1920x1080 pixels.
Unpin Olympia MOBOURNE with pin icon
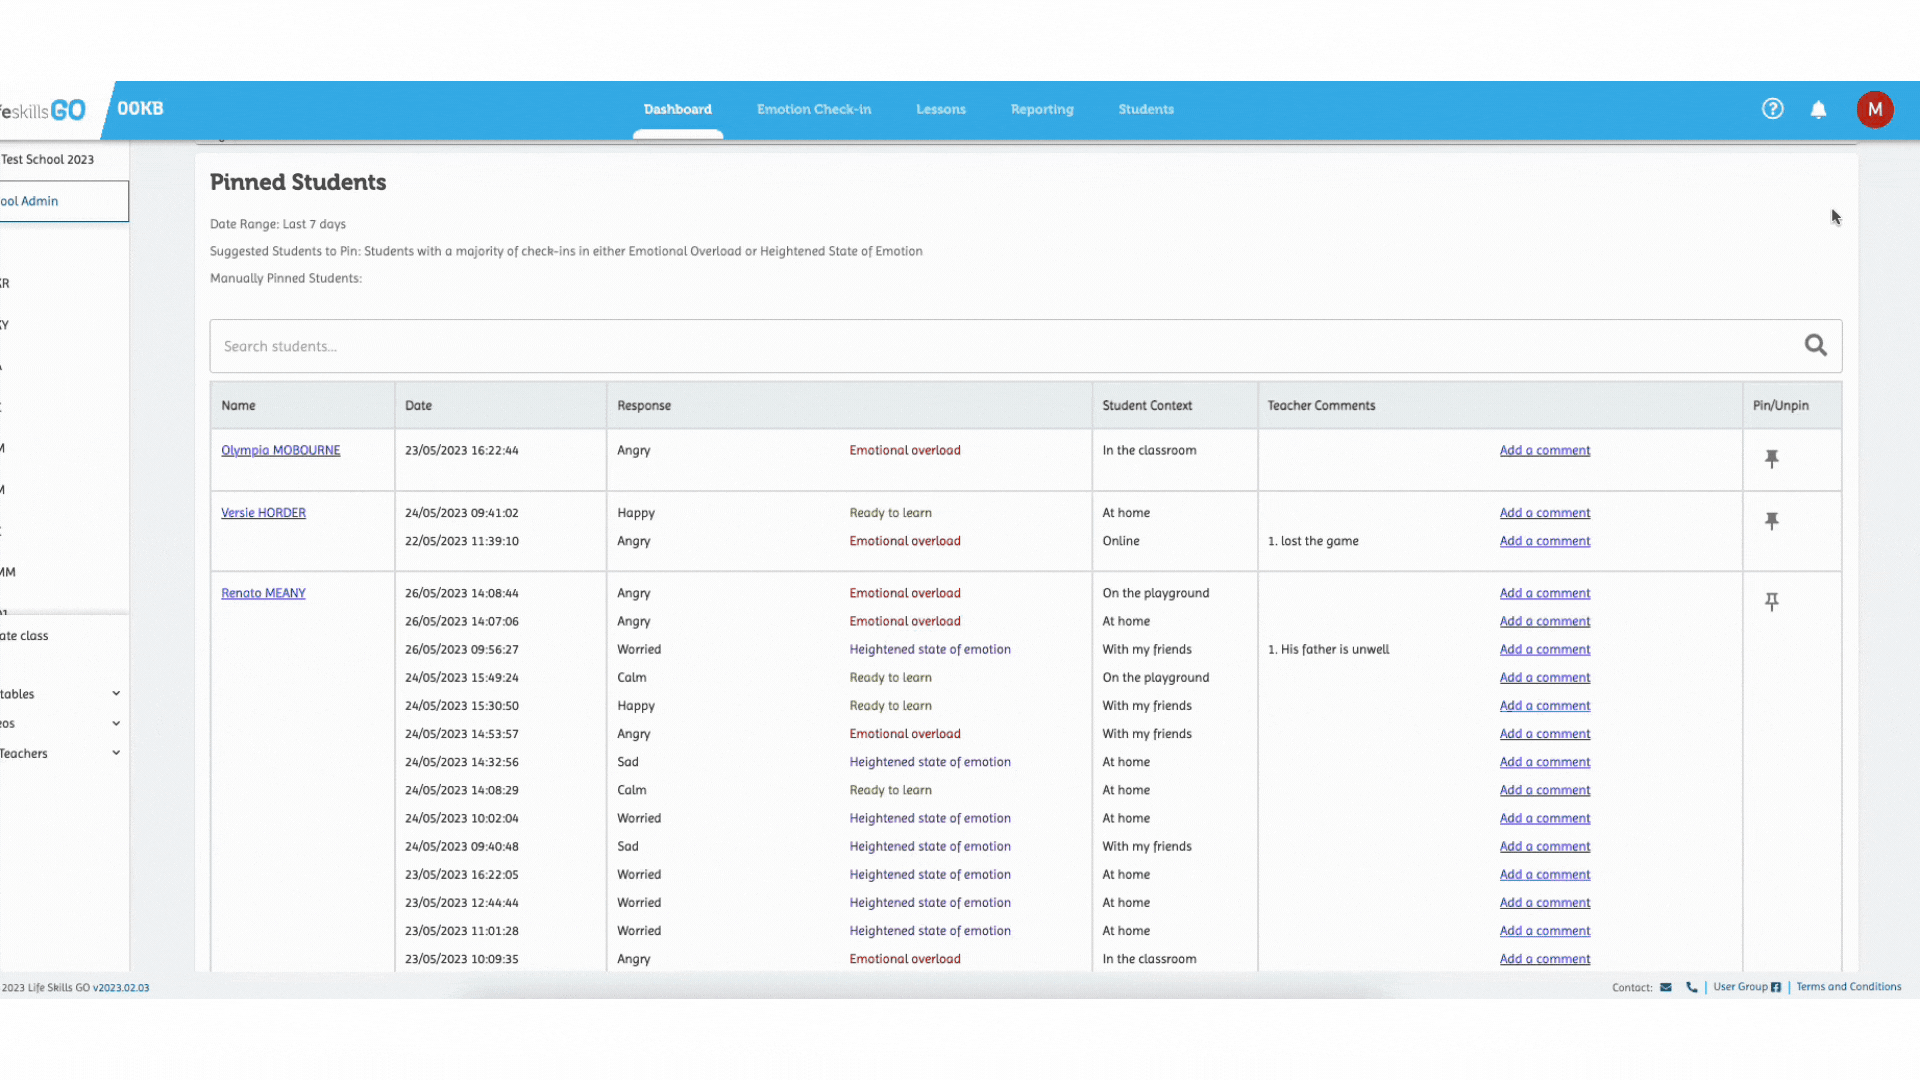(1771, 459)
